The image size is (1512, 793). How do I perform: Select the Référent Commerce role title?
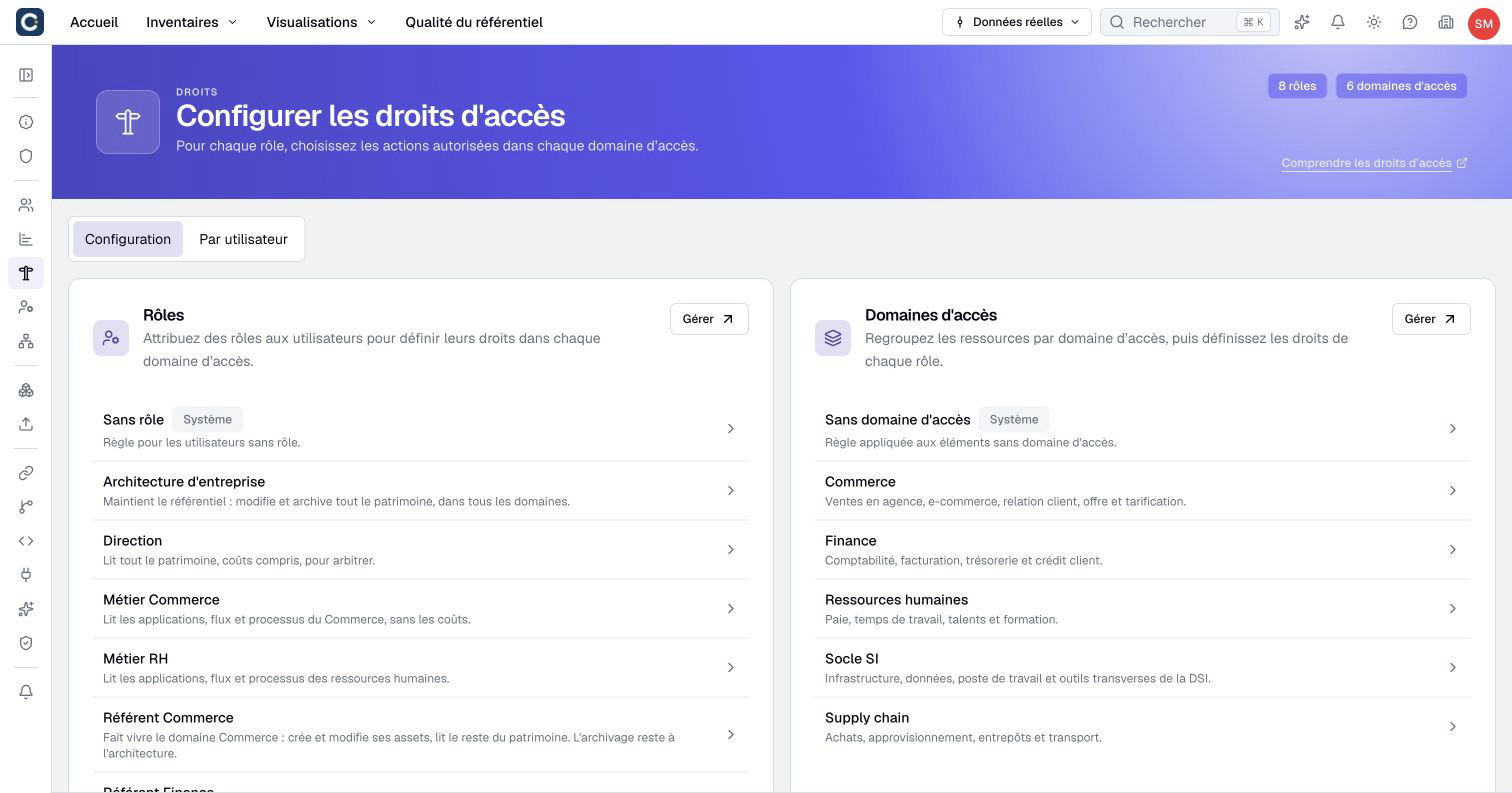click(x=168, y=718)
